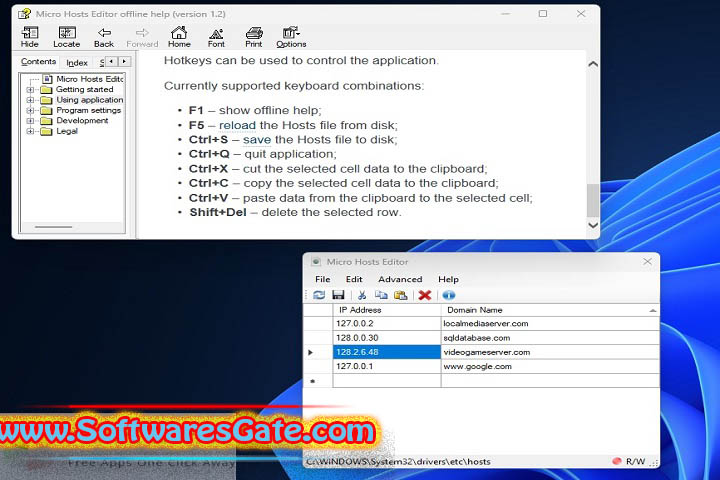Click the Micro Hosts Editor document tree item
Image resolution: width=720 pixels, height=480 pixels.
(83, 79)
